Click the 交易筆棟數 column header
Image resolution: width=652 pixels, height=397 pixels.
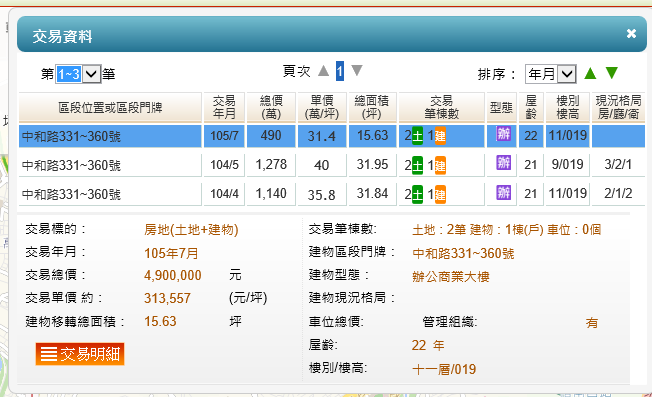(x=442, y=108)
